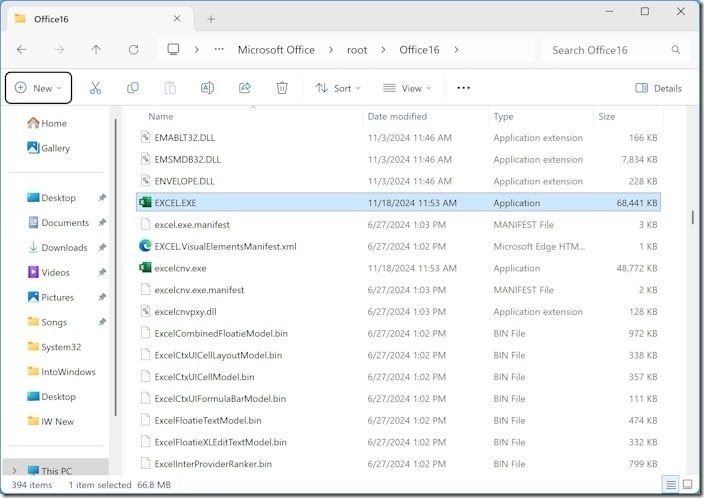
Task: Click the Office16 breadcrumb
Action: pos(419,50)
